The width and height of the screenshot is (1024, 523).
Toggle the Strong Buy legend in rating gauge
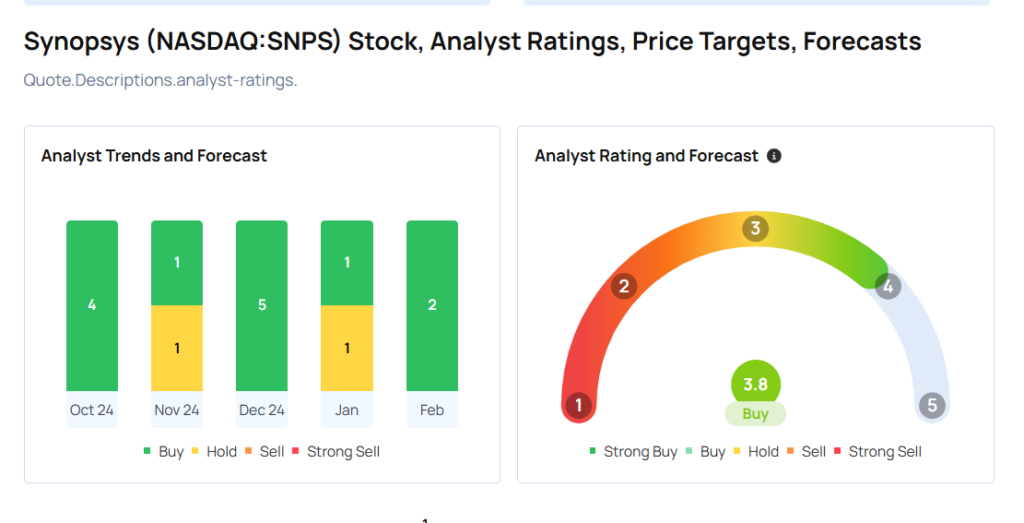tap(633, 451)
